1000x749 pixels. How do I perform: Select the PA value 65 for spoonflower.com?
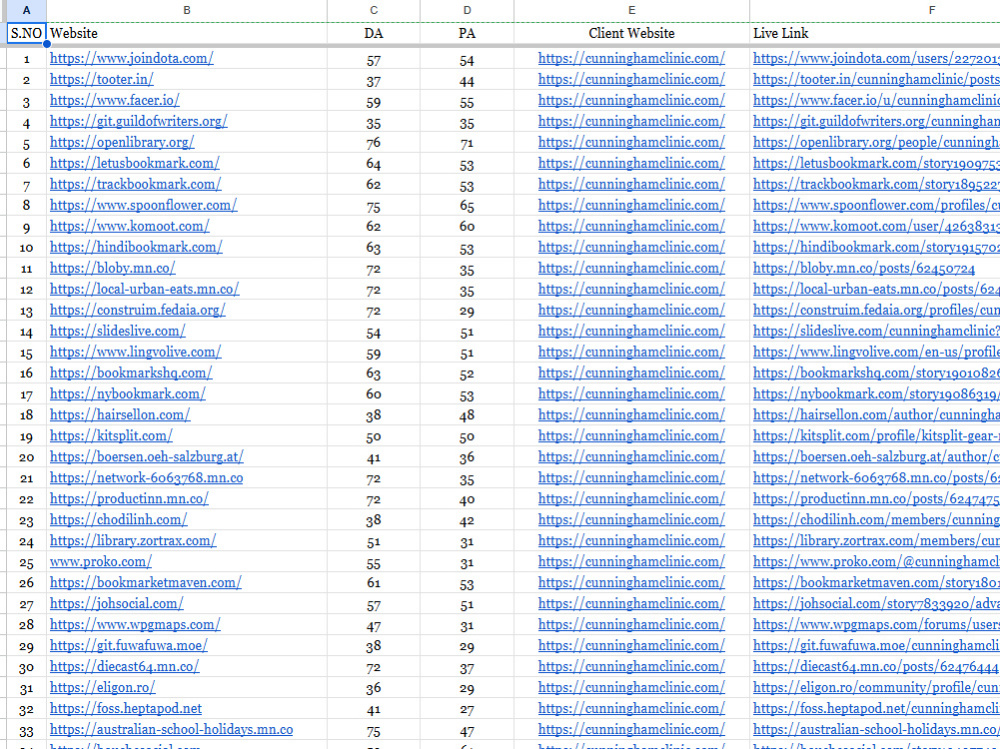(467, 207)
